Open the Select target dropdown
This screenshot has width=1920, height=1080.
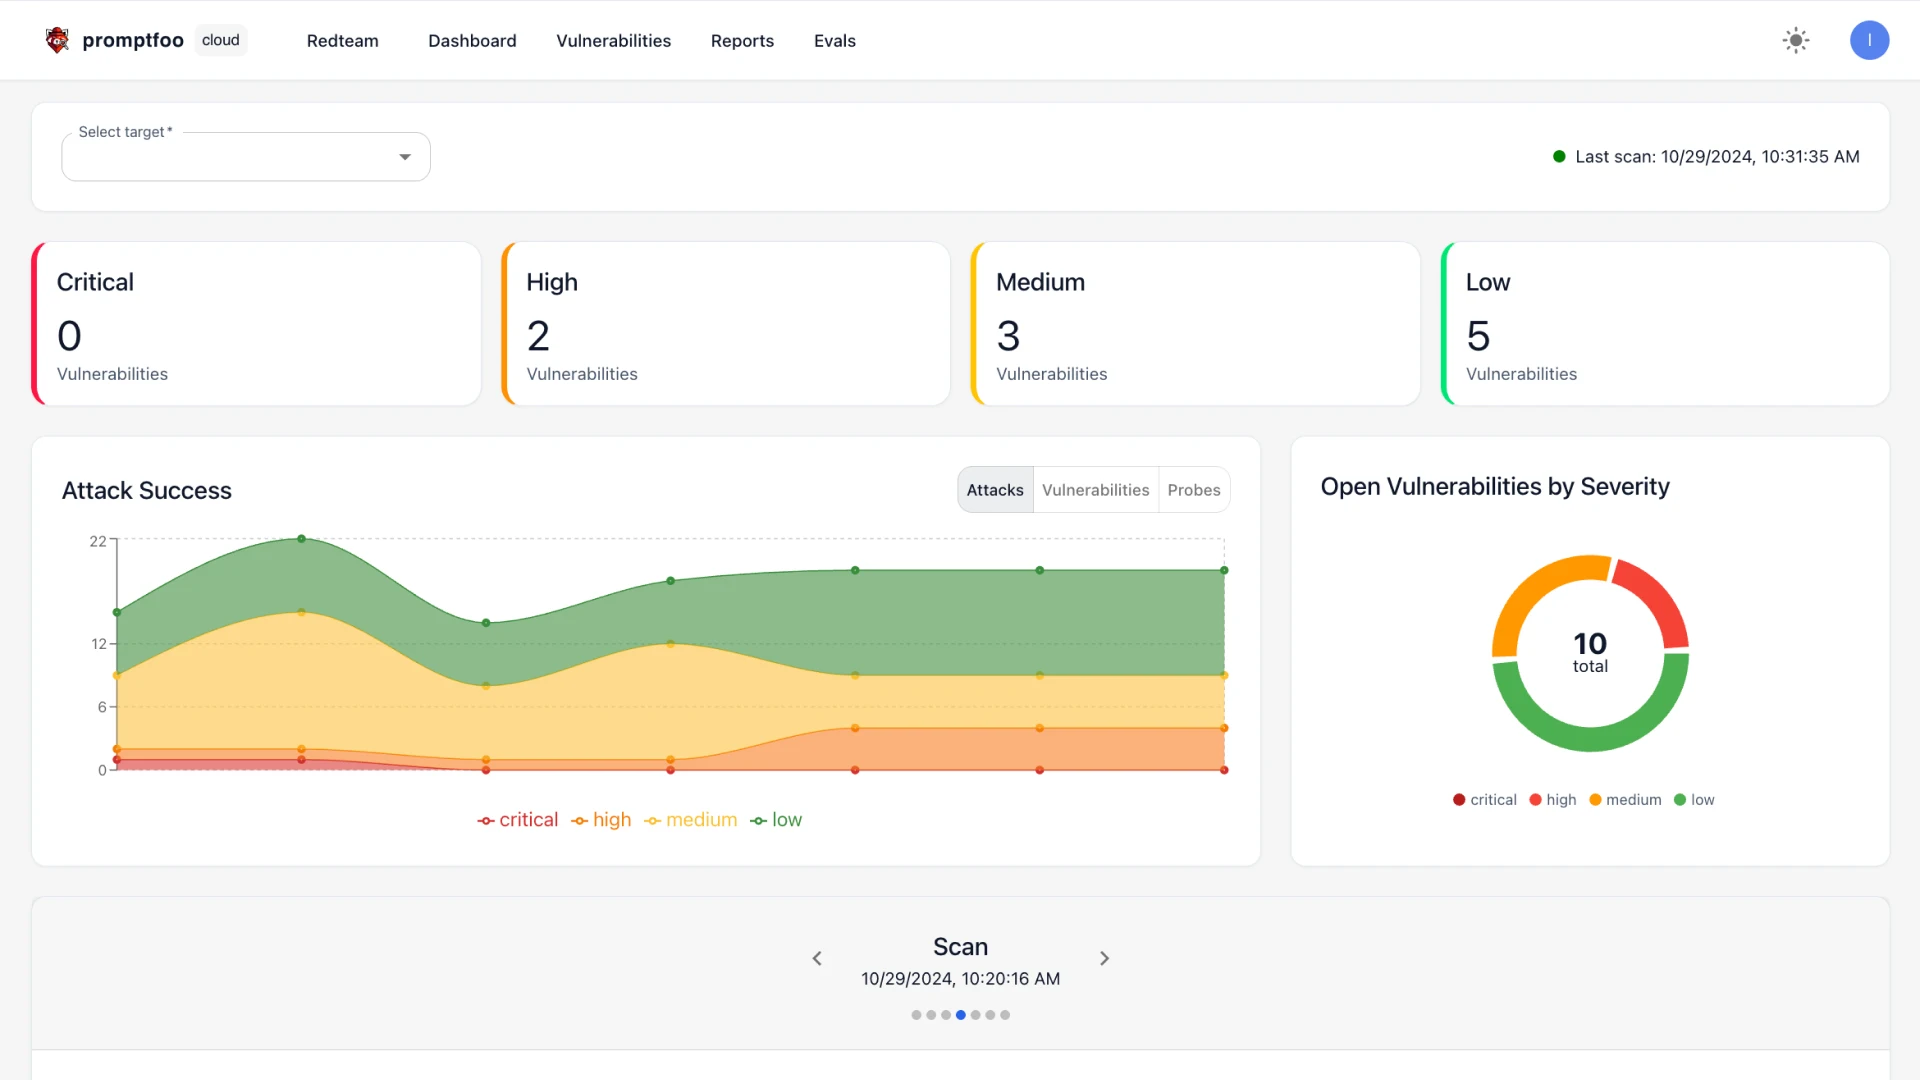click(245, 156)
